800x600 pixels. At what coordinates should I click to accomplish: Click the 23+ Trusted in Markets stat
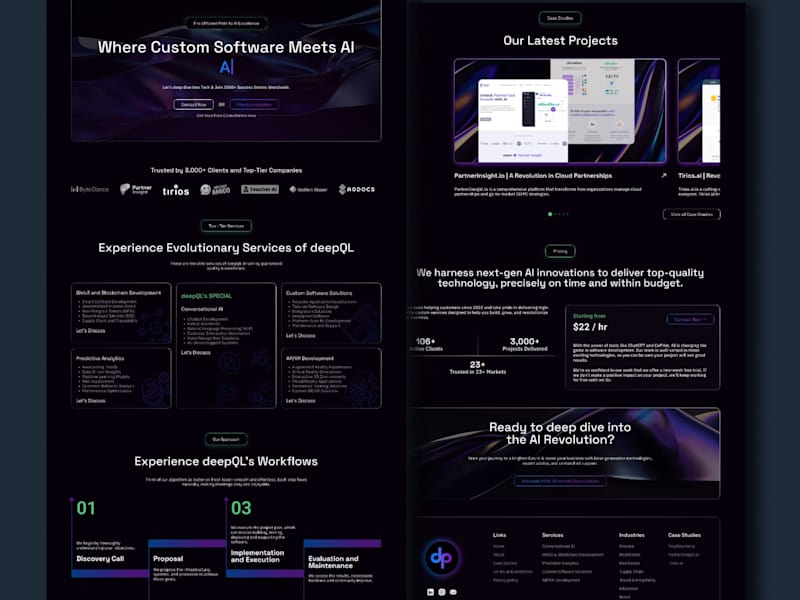[478, 368]
